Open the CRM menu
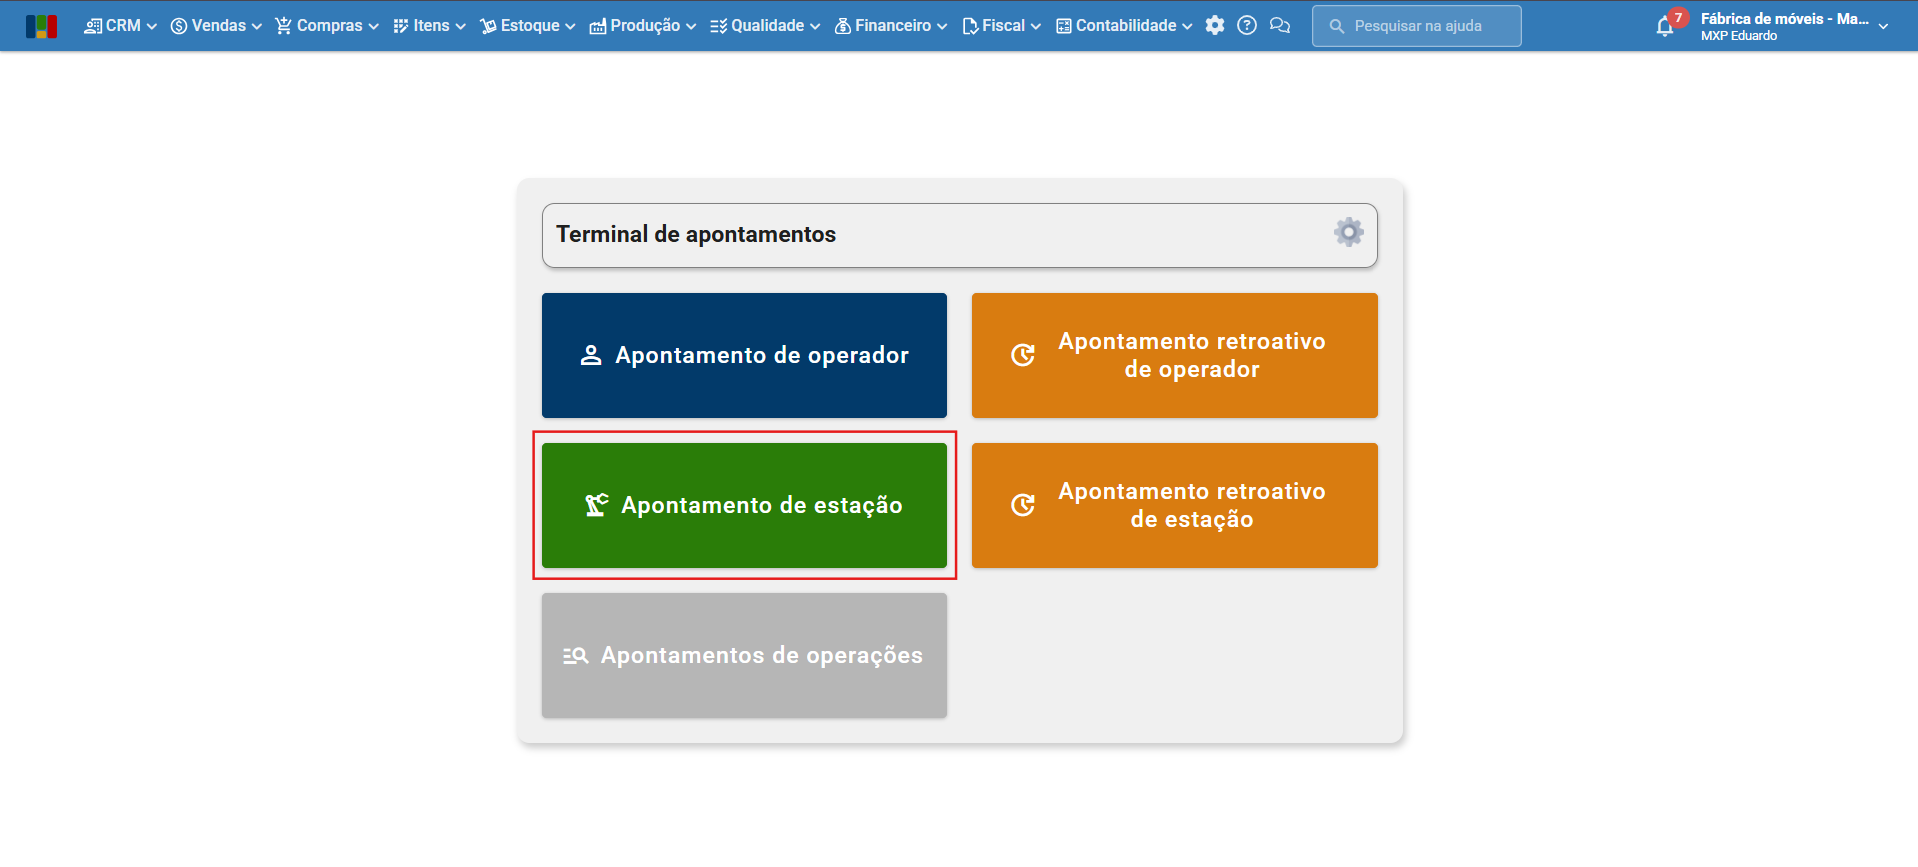The image size is (1918, 867). coord(120,26)
